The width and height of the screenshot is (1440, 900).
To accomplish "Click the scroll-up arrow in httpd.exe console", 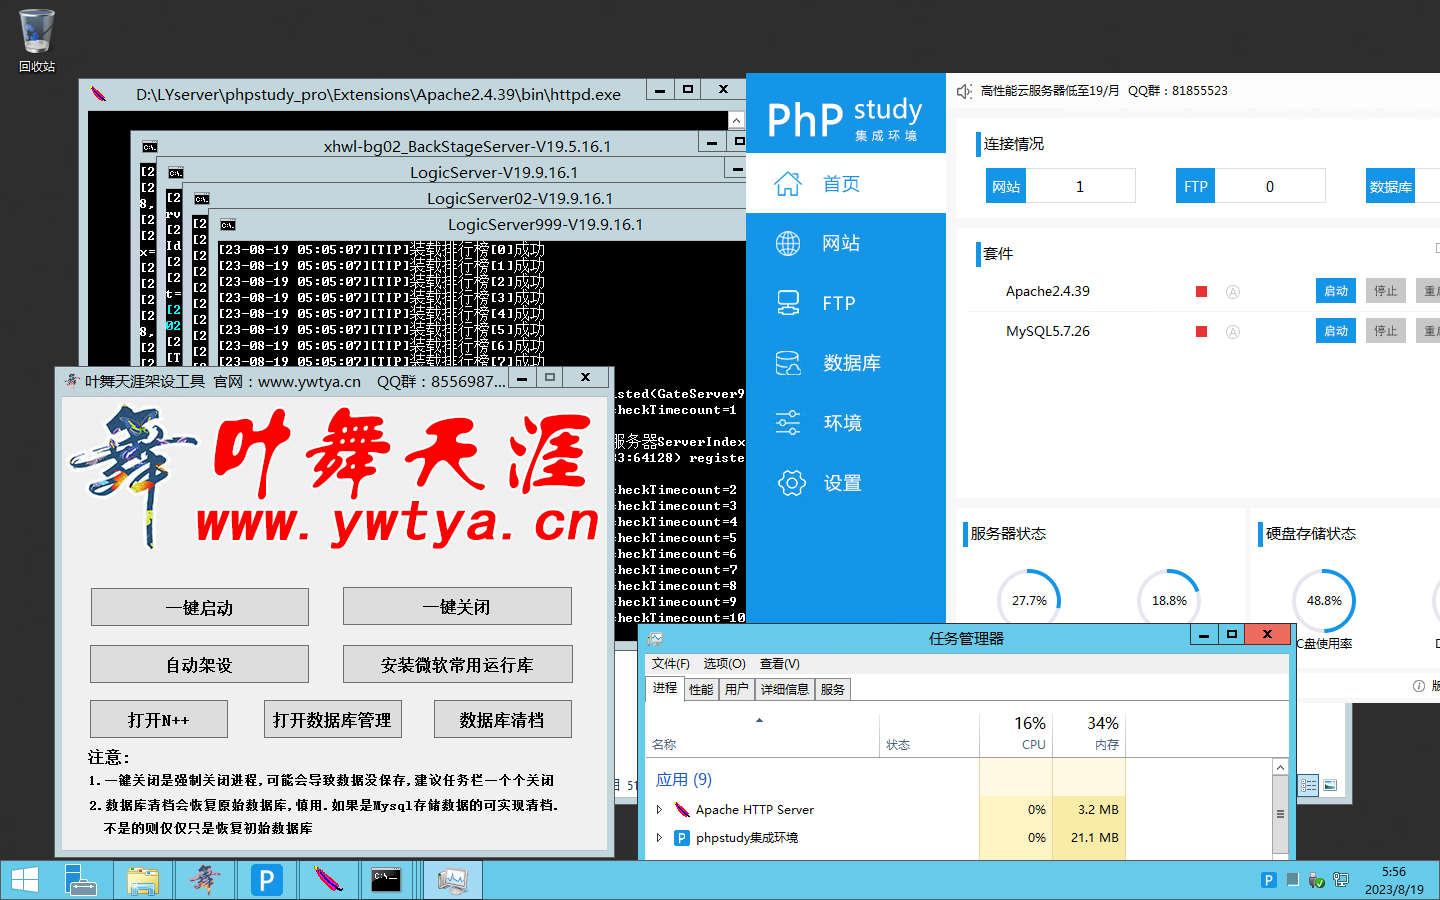I will point(736,120).
